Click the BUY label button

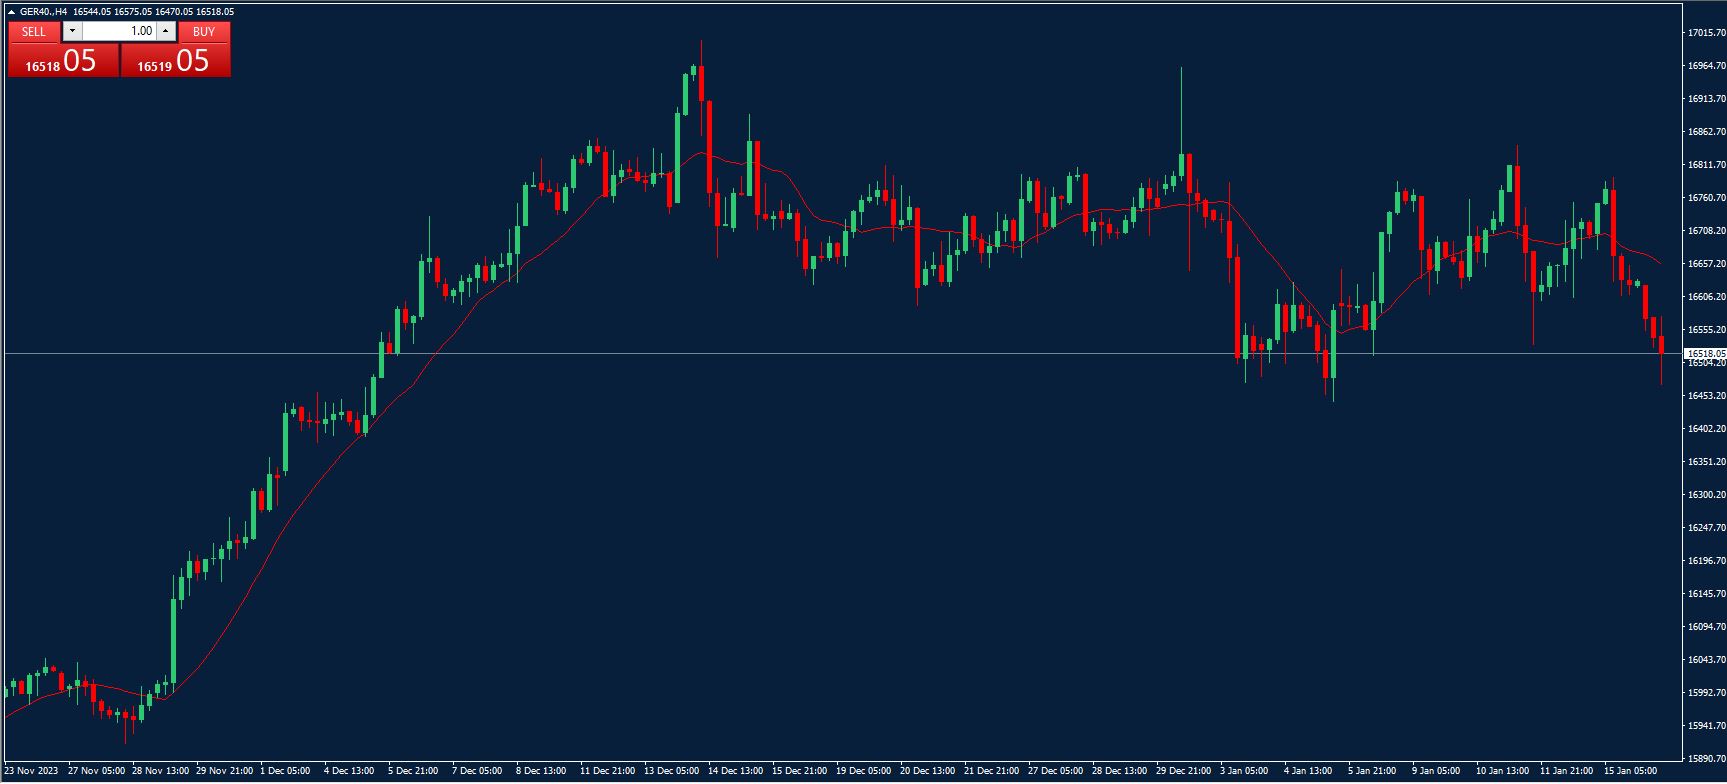204,31
